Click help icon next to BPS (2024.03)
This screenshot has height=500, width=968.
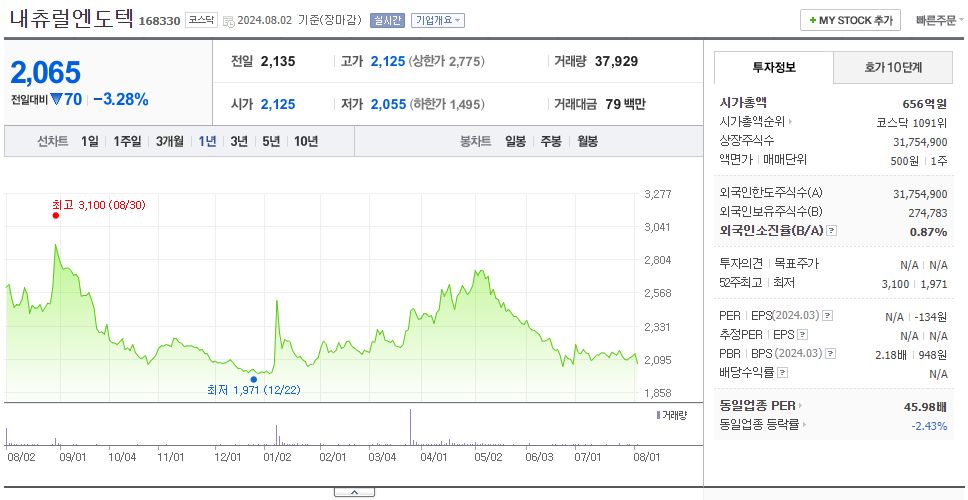(x=831, y=354)
